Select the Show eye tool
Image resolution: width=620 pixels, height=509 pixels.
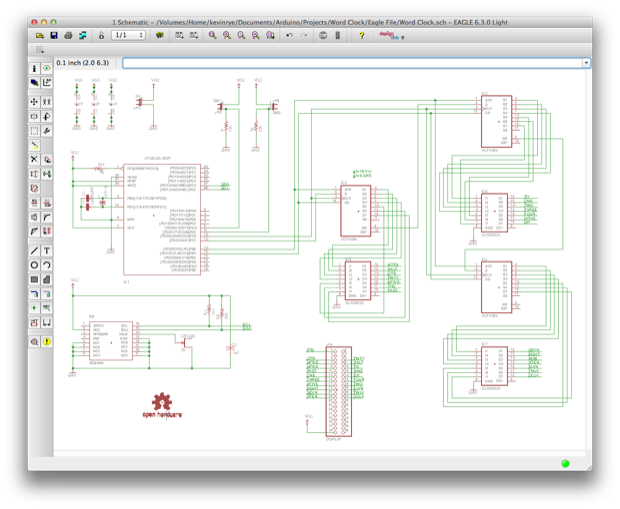coord(47,68)
